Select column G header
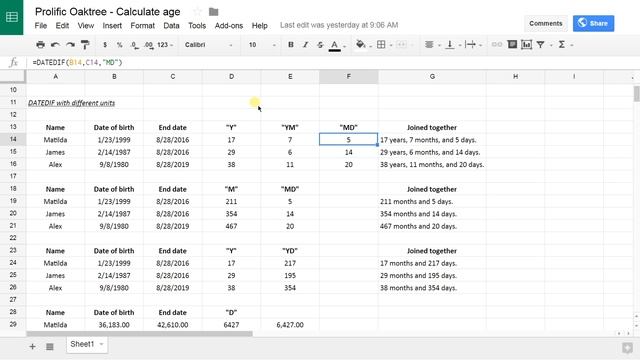 click(x=432, y=76)
